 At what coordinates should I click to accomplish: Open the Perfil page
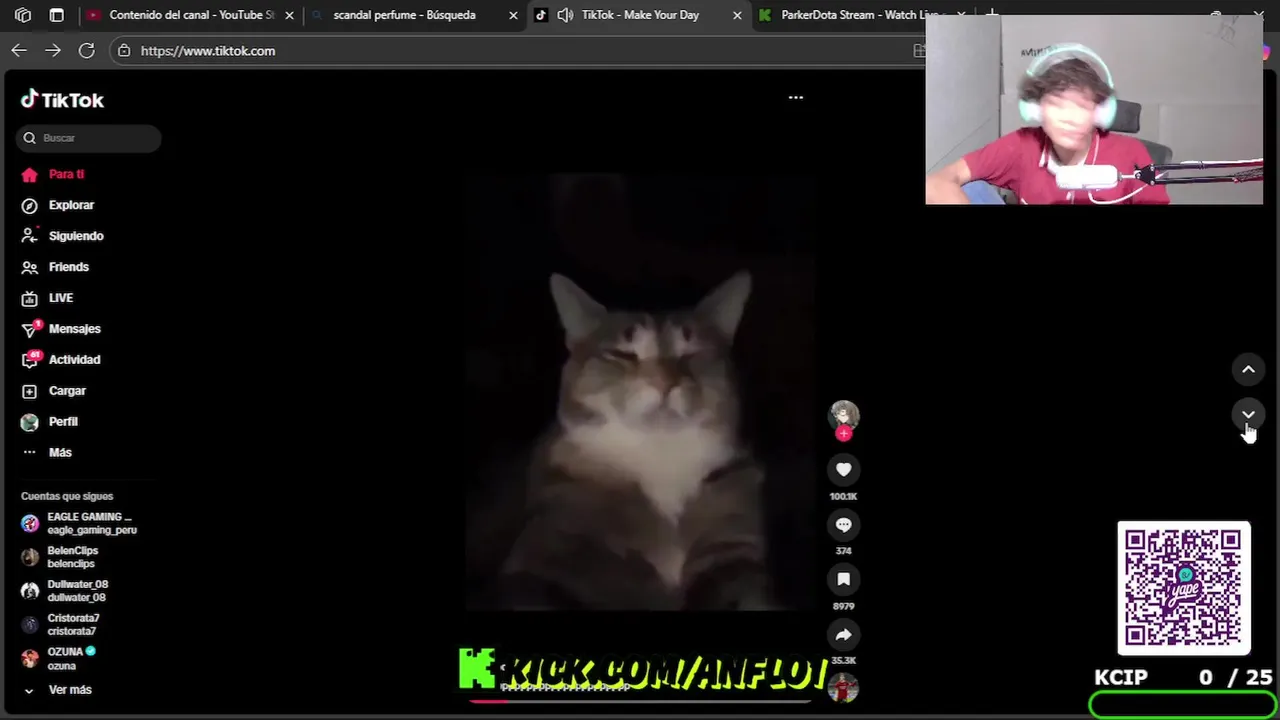coord(63,422)
